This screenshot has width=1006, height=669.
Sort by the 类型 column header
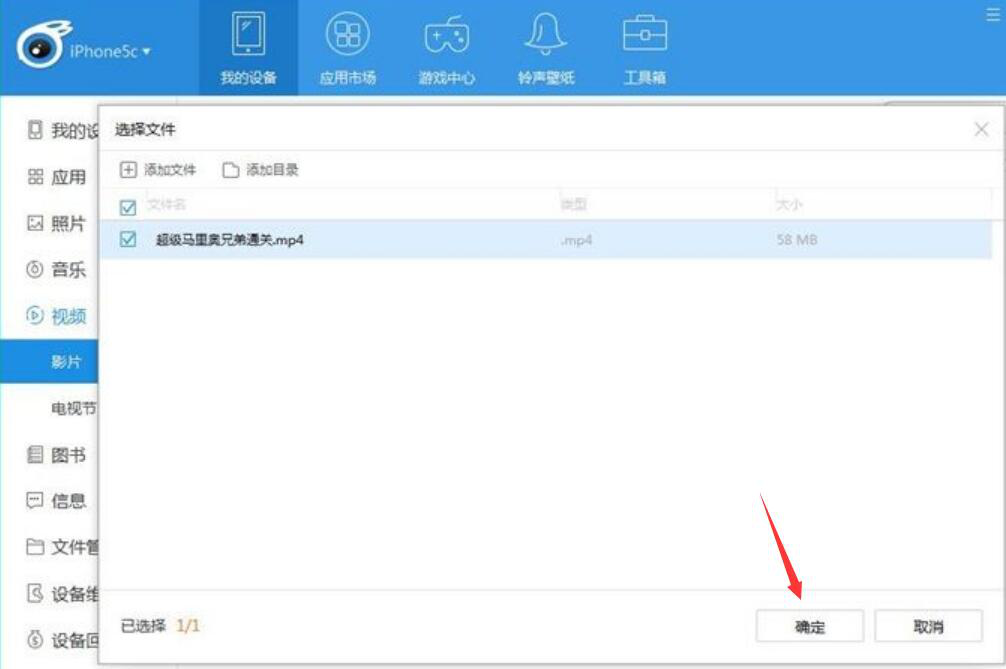point(573,205)
